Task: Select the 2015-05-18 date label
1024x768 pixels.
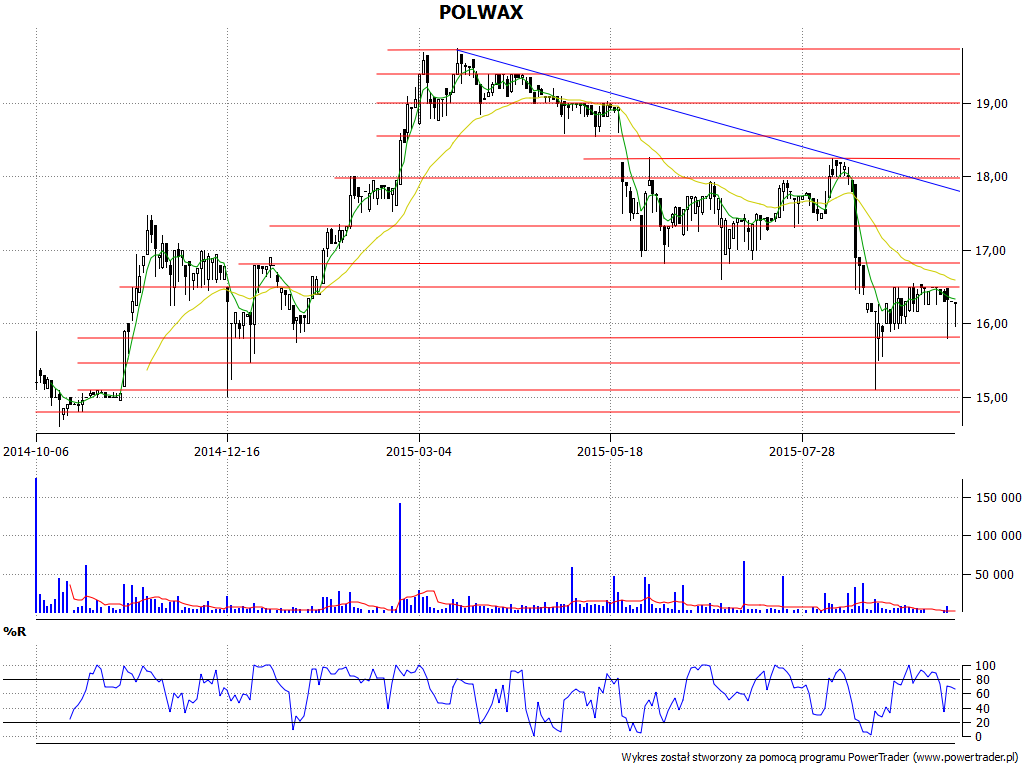Action: pyautogui.click(x=609, y=452)
